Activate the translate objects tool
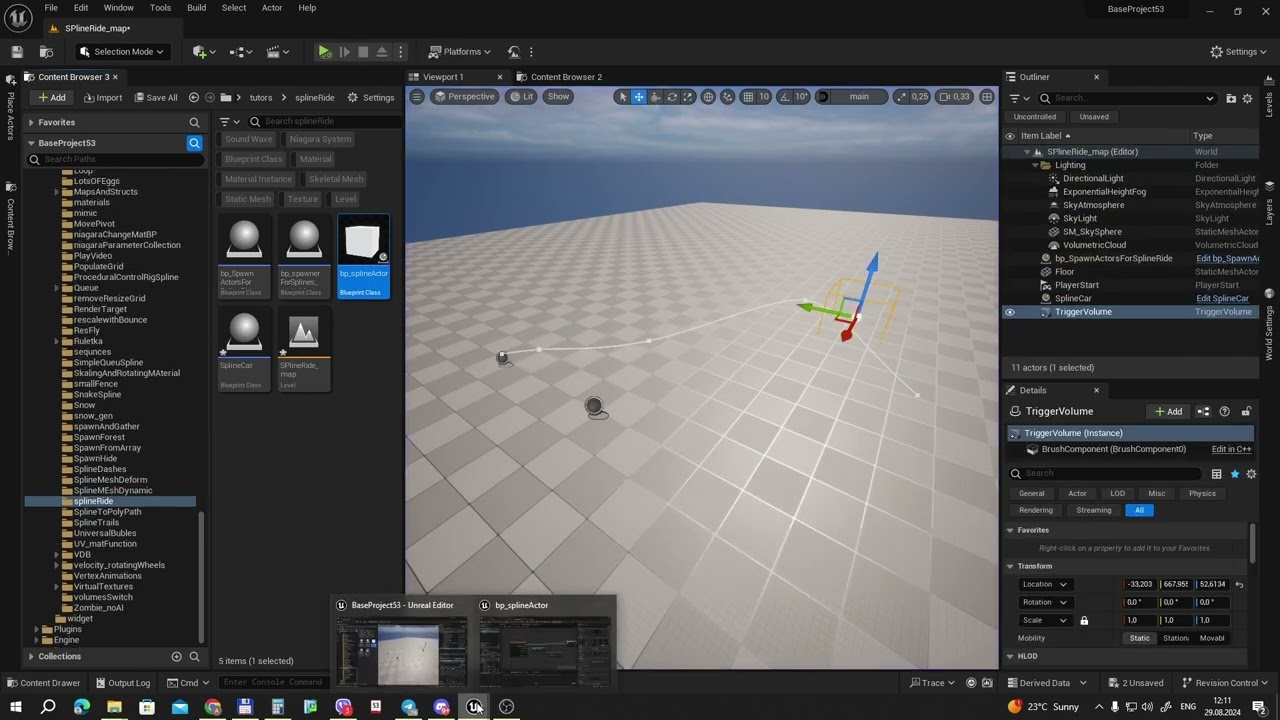This screenshot has height=720, width=1280. 638,97
